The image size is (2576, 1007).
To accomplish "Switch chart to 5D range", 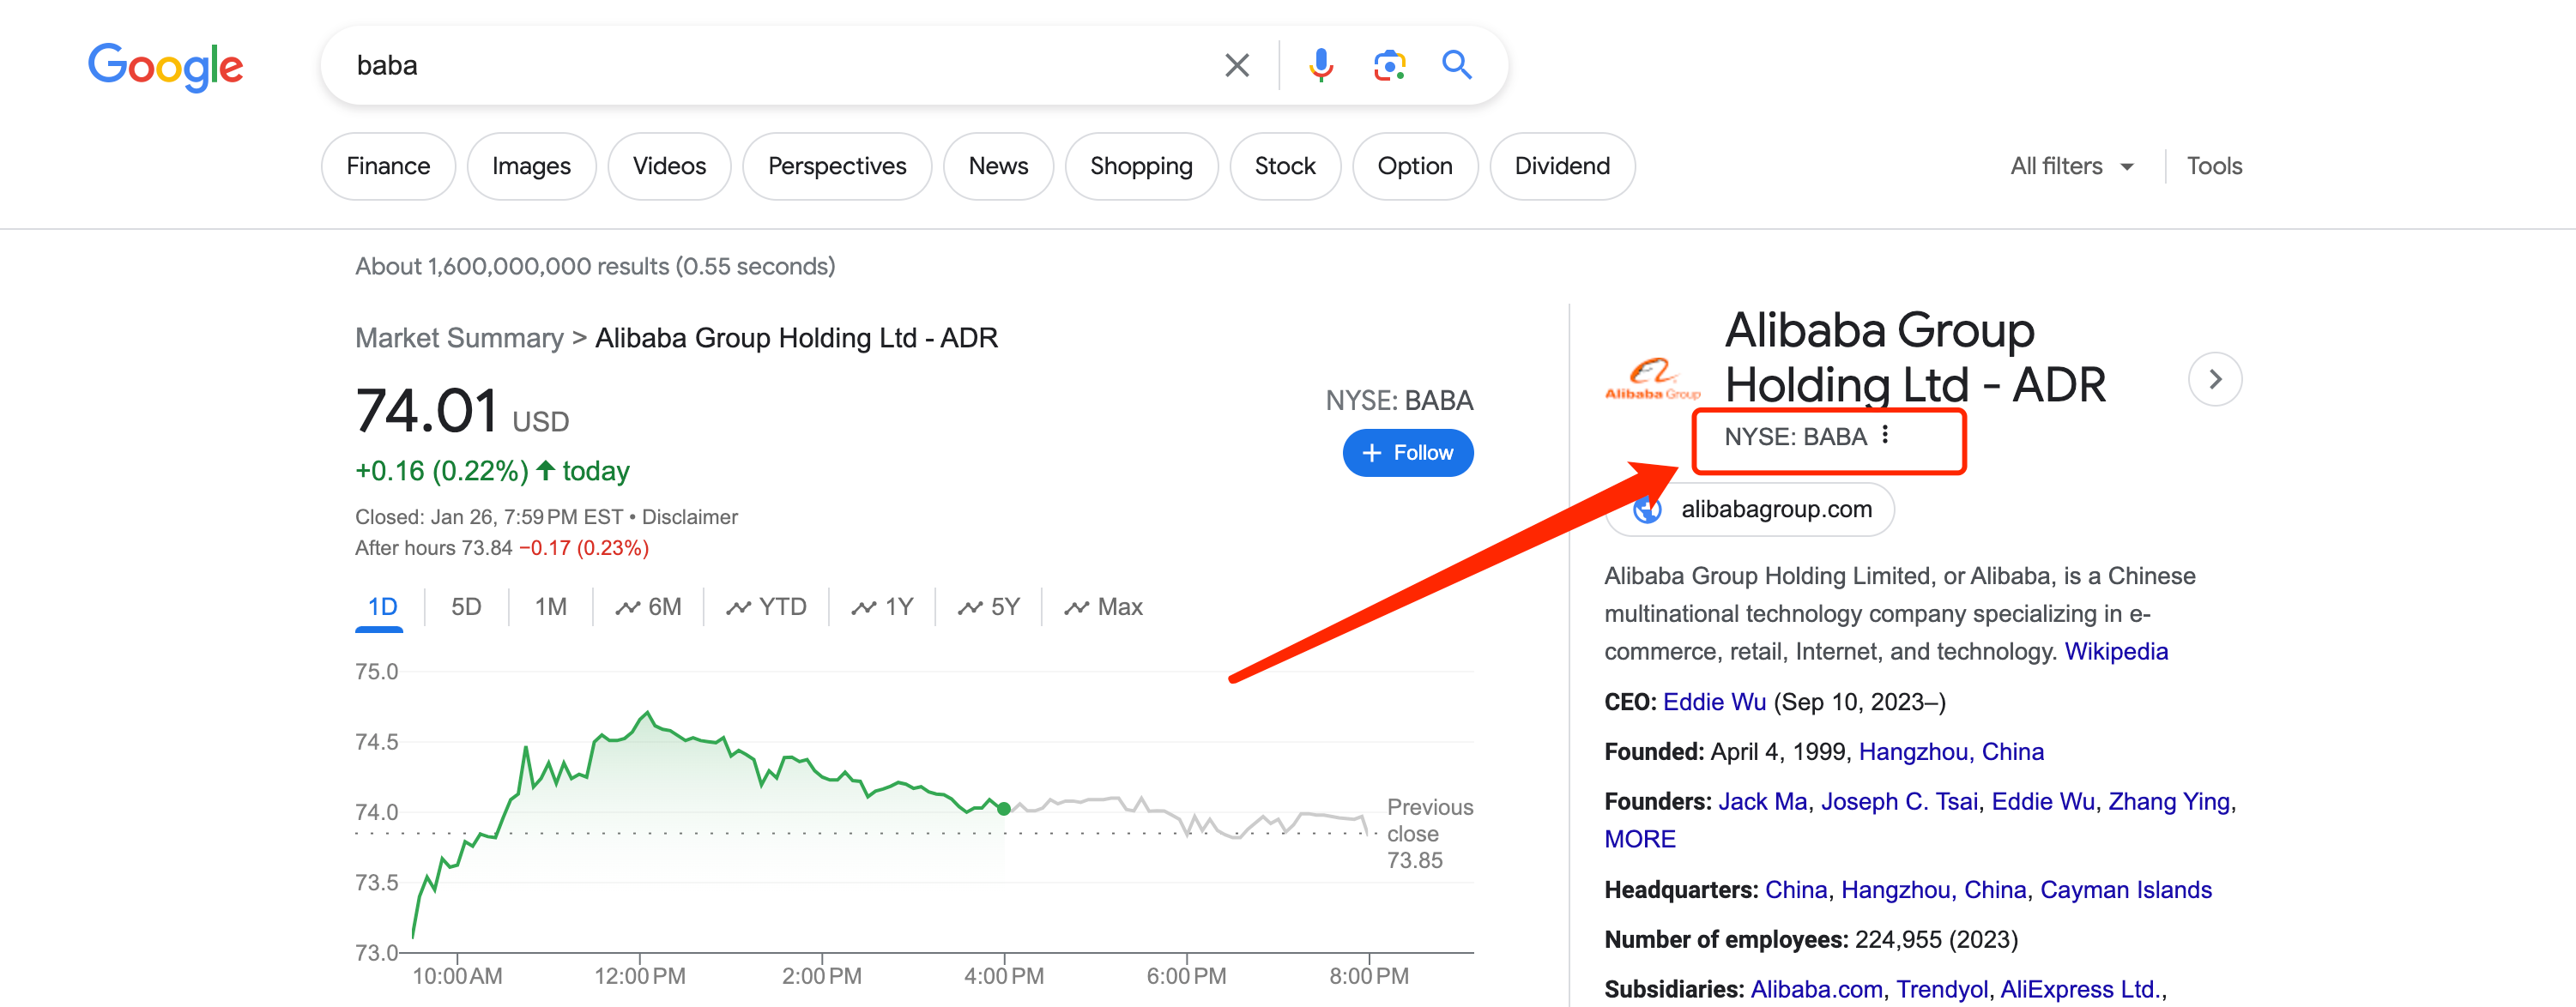I will coord(466,607).
